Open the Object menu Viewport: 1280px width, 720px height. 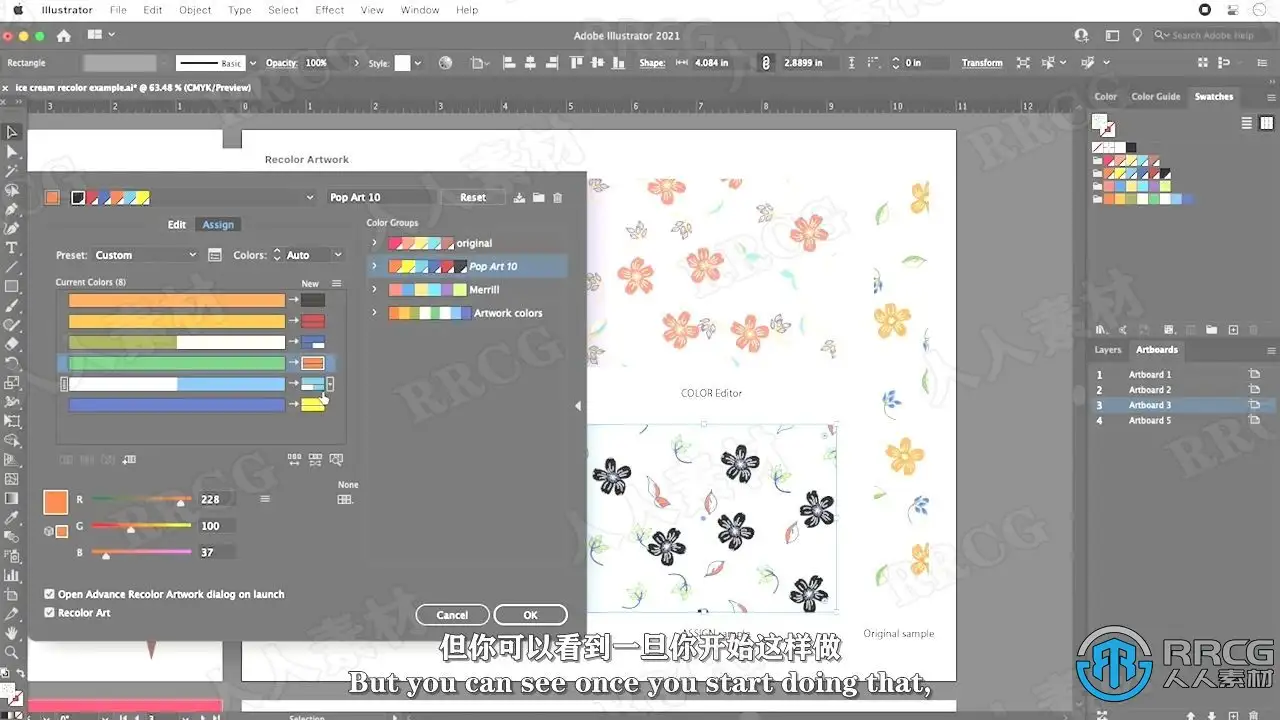195,10
